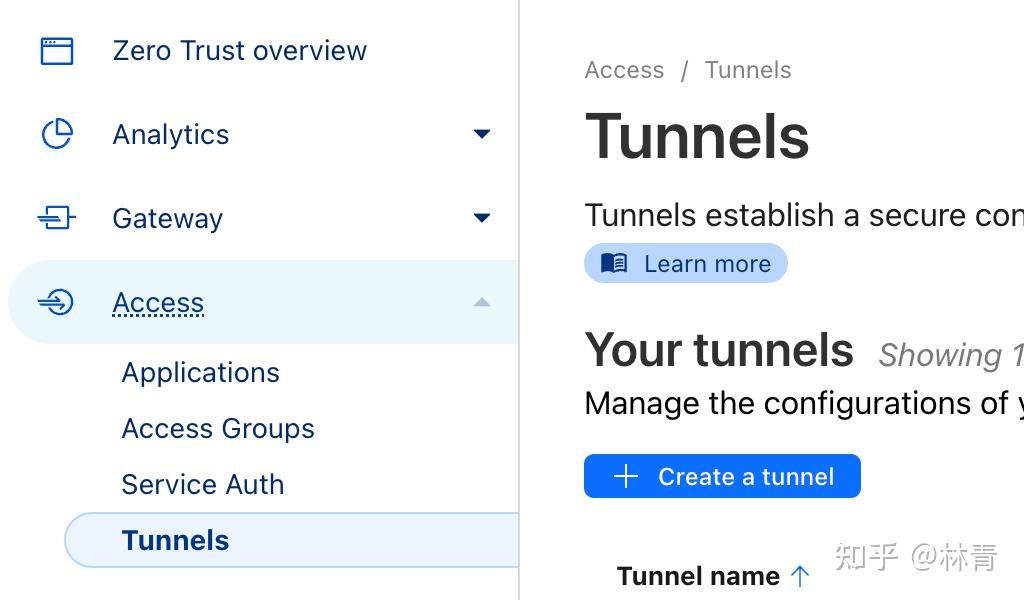Go to Access Groups

coord(218,429)
